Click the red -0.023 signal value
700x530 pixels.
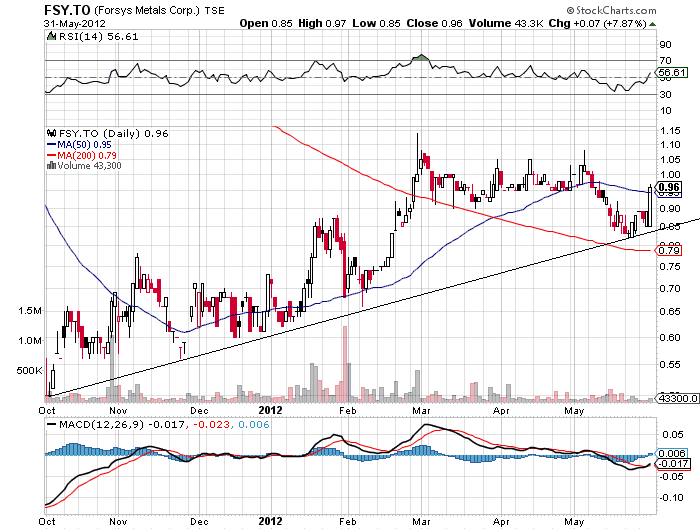[x=212, y=424]
